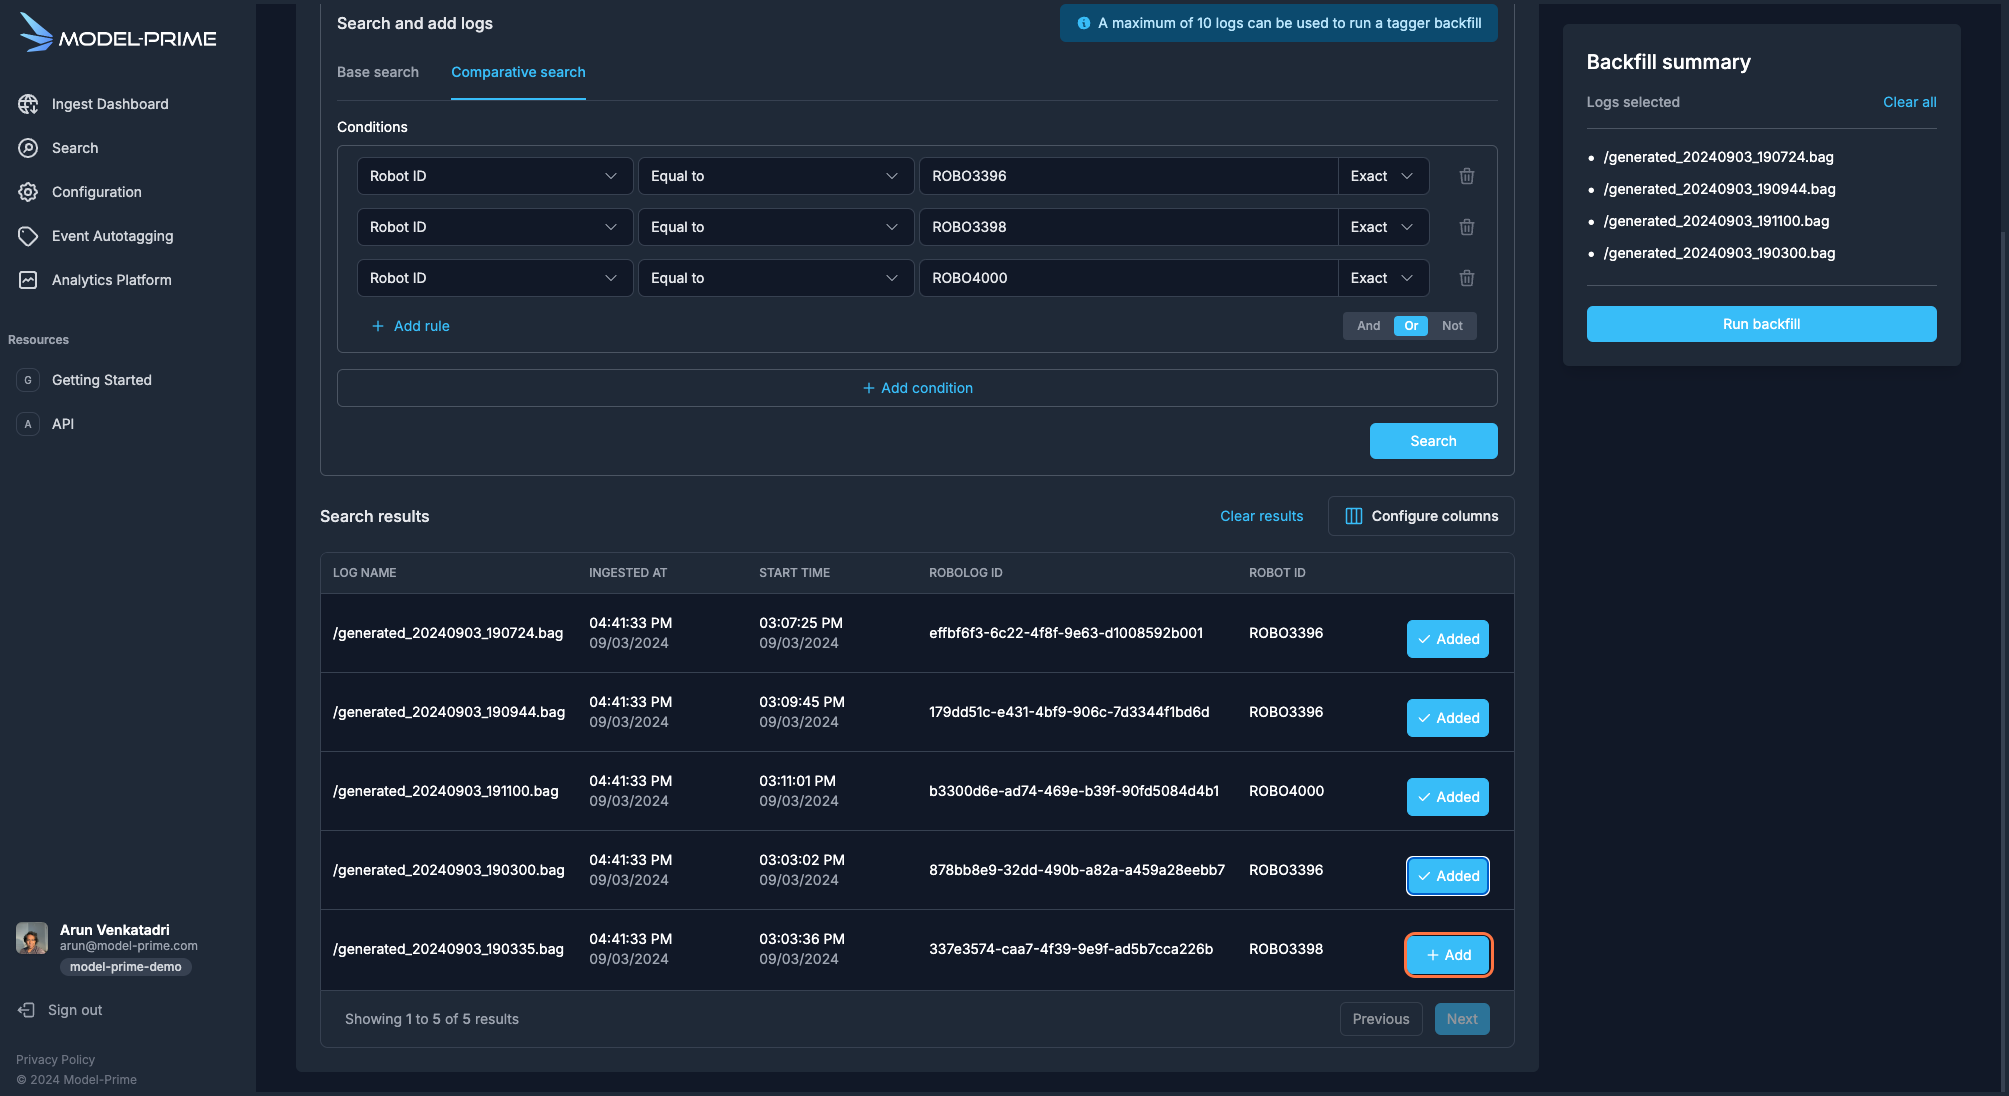This screenshot has height=1096, width=2009.
Task: Click the Event Autotagging tag icon
Action: click(28, 236)
